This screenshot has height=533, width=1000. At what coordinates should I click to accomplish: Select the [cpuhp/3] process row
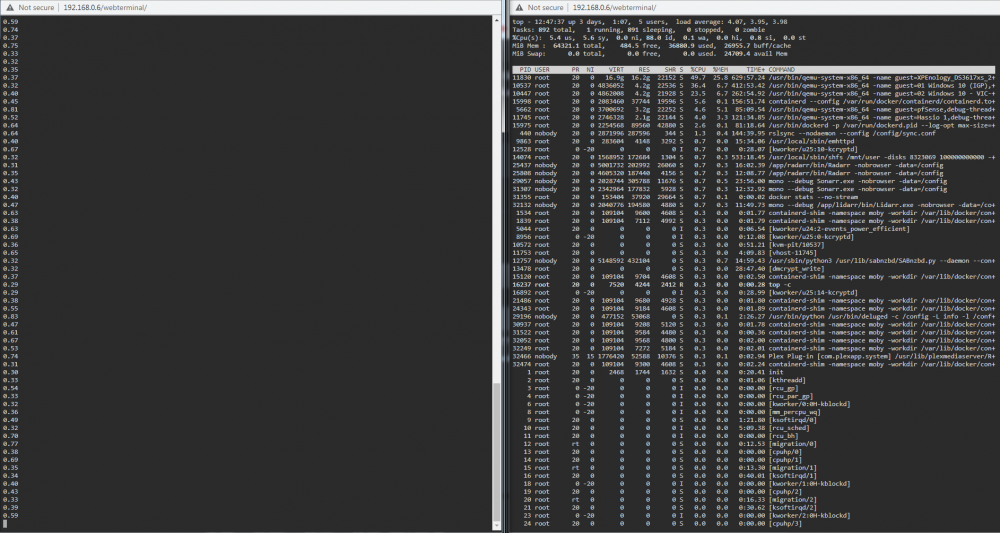click(x=753, y=523)
